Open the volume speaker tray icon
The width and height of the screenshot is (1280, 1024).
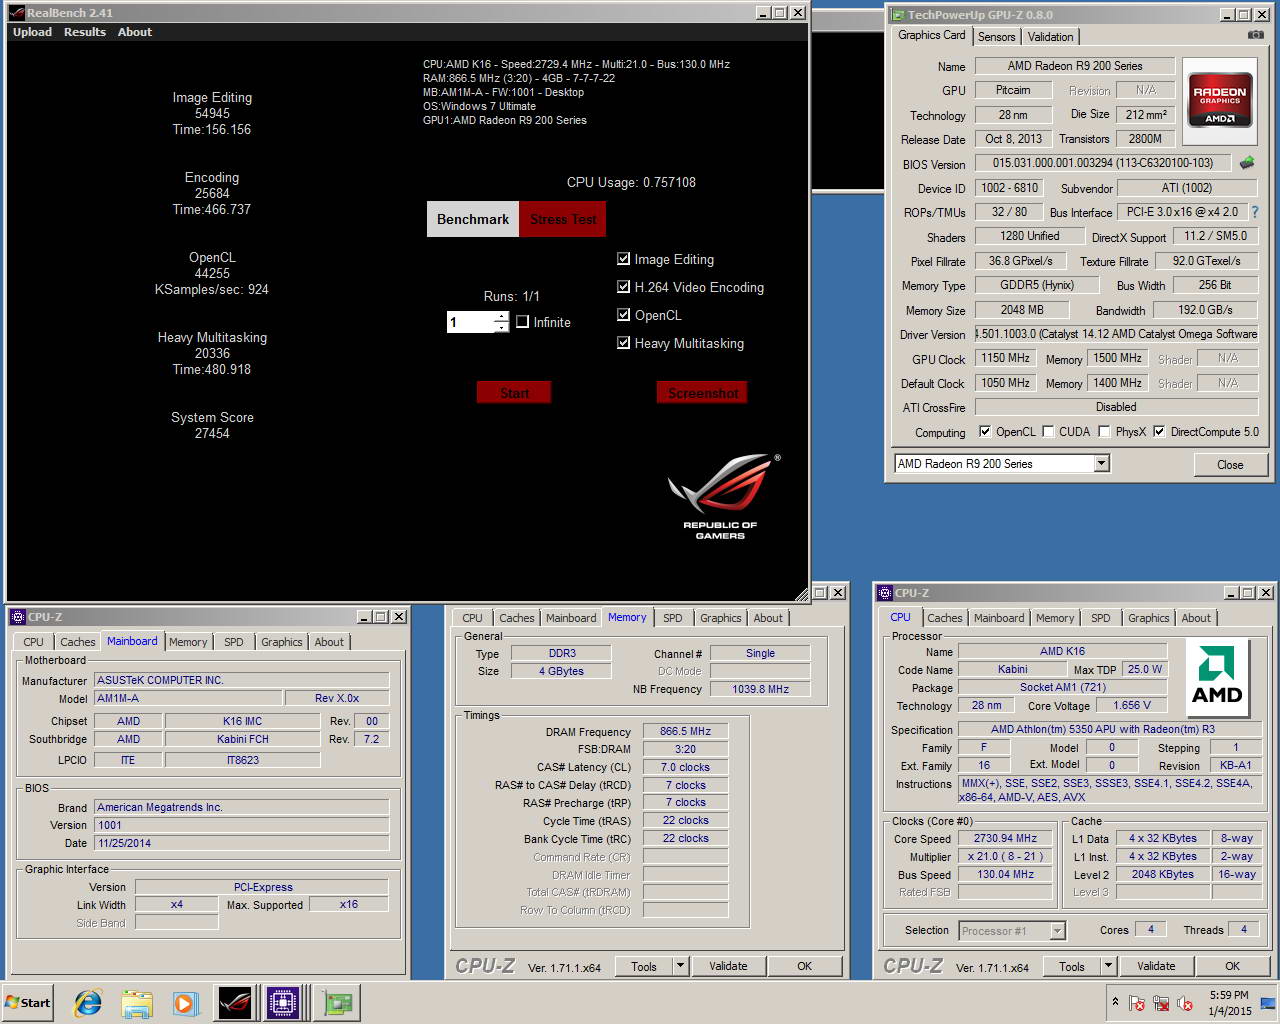point(1185,1003)
